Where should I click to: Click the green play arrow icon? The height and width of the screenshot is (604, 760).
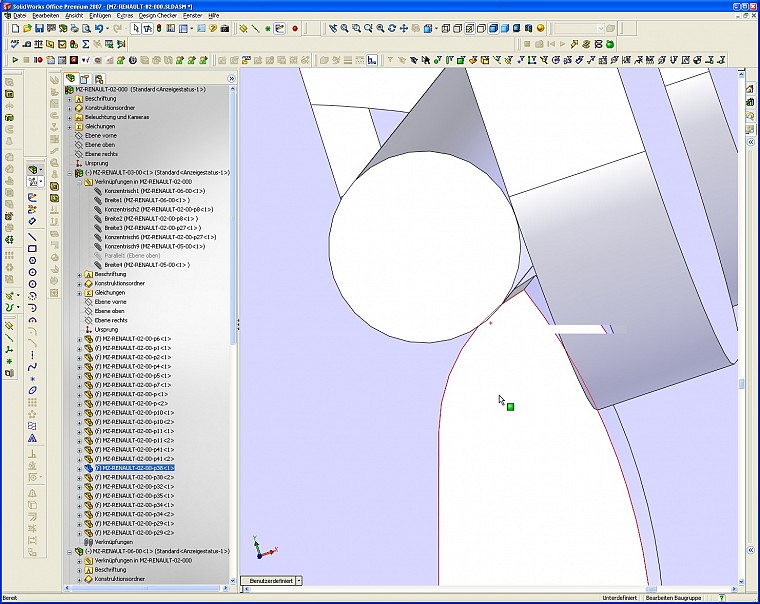(15, 60)
